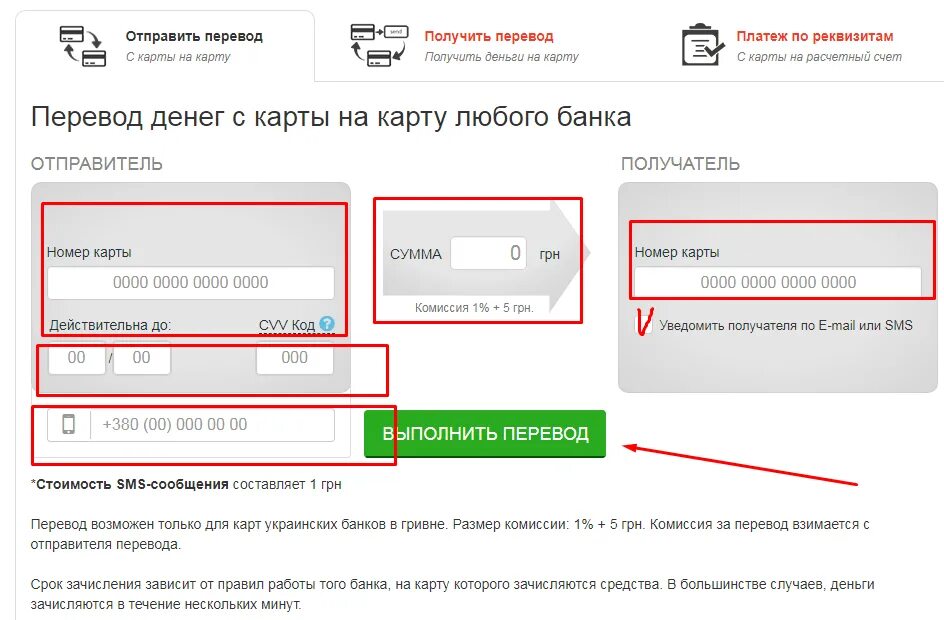The height and width of the screenshot is (620, 944).
Task: Click the expiry year field
Action: (x=141, y=358)
